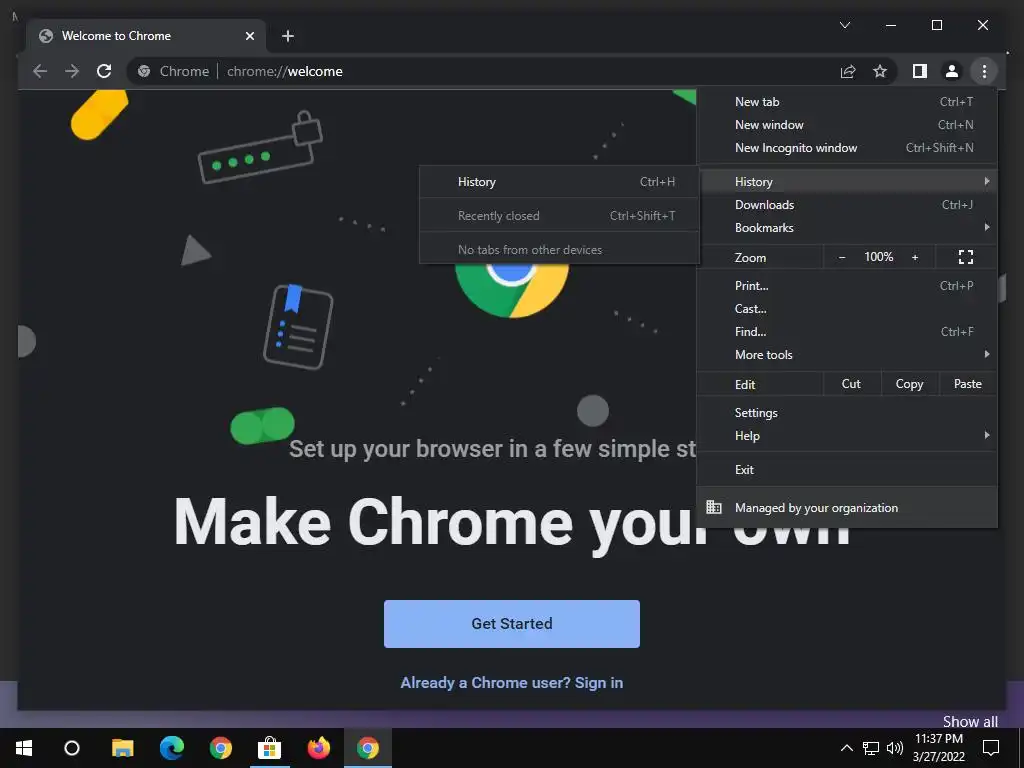1024x768 pixels.
Task: Click the share this page icon
Action: tap(848, 71)
